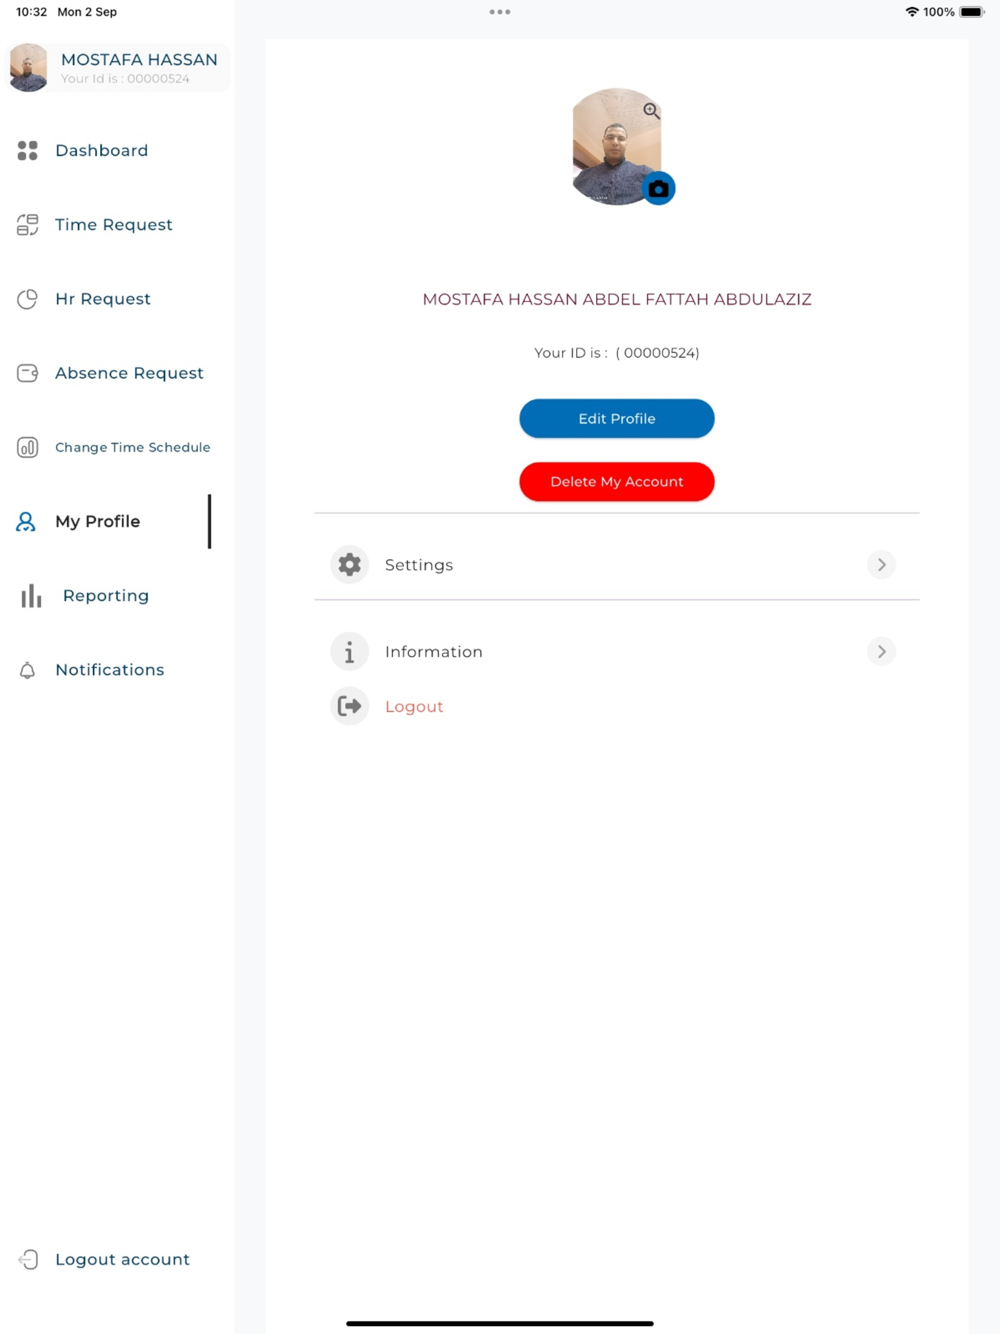Tap the camera icon on profile photo
1000x1334 pixels.
pos(658,188)
